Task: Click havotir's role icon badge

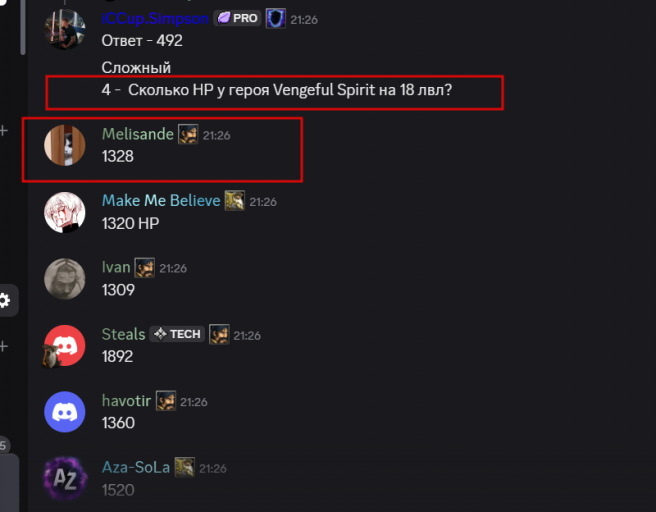Action: click(166, 401)
